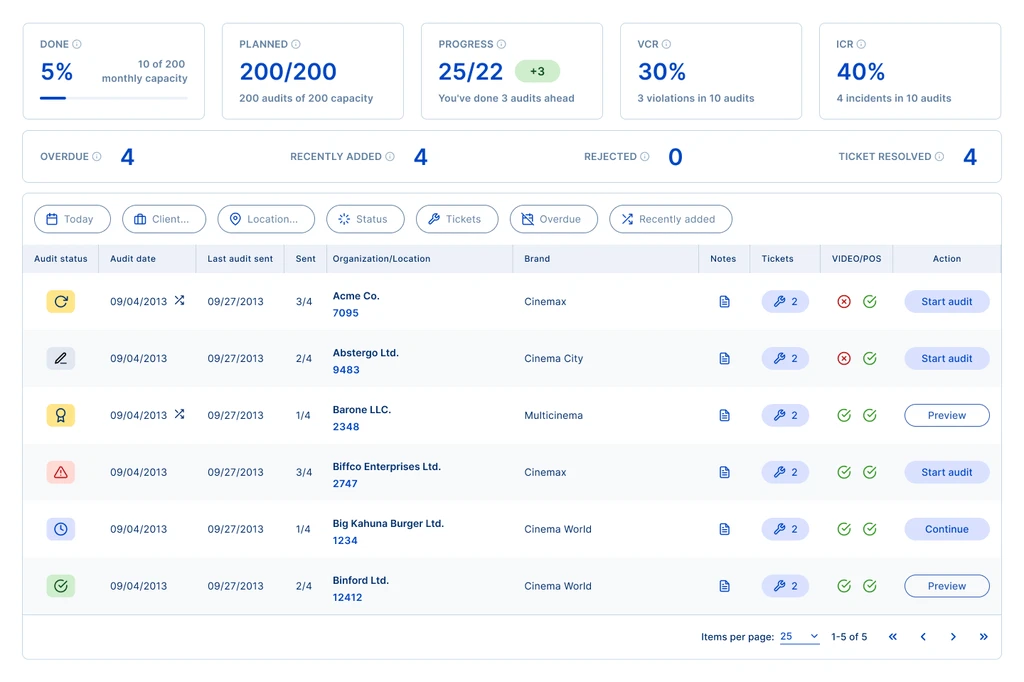The image size is (1024, 682).
Task: Open the notes document icon for Acme Co.
Action: (x=724, y=301)
